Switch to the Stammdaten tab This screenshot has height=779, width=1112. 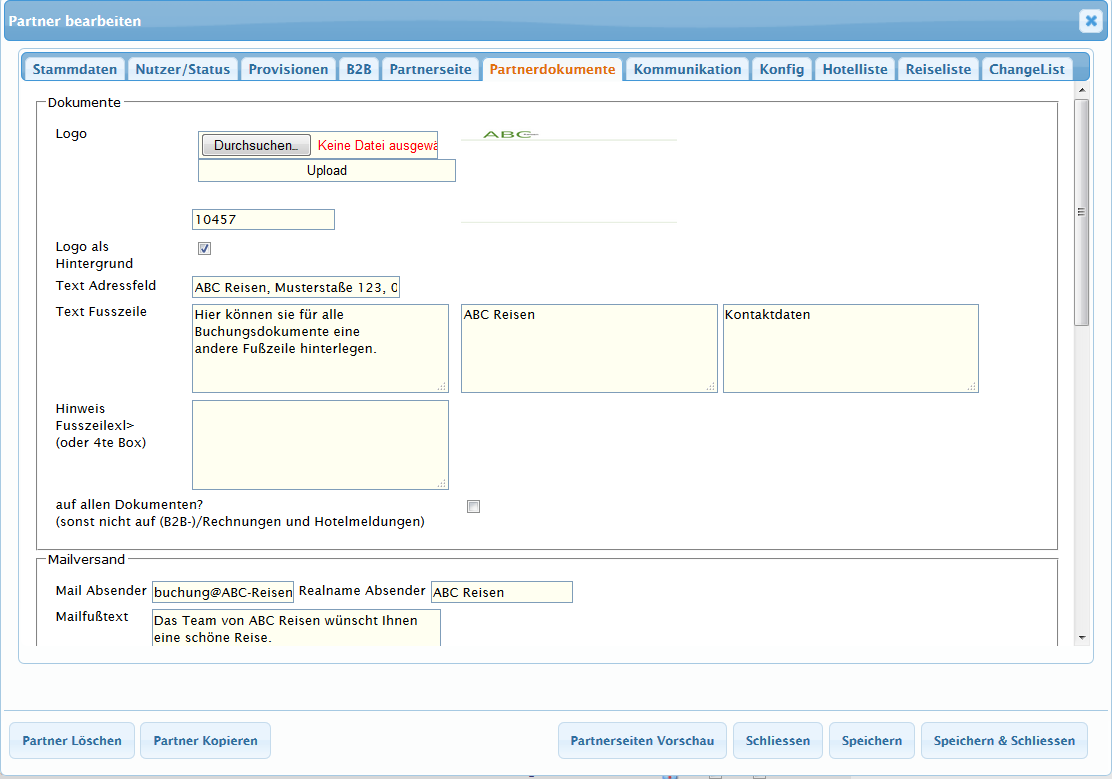[x=75, y=69]
